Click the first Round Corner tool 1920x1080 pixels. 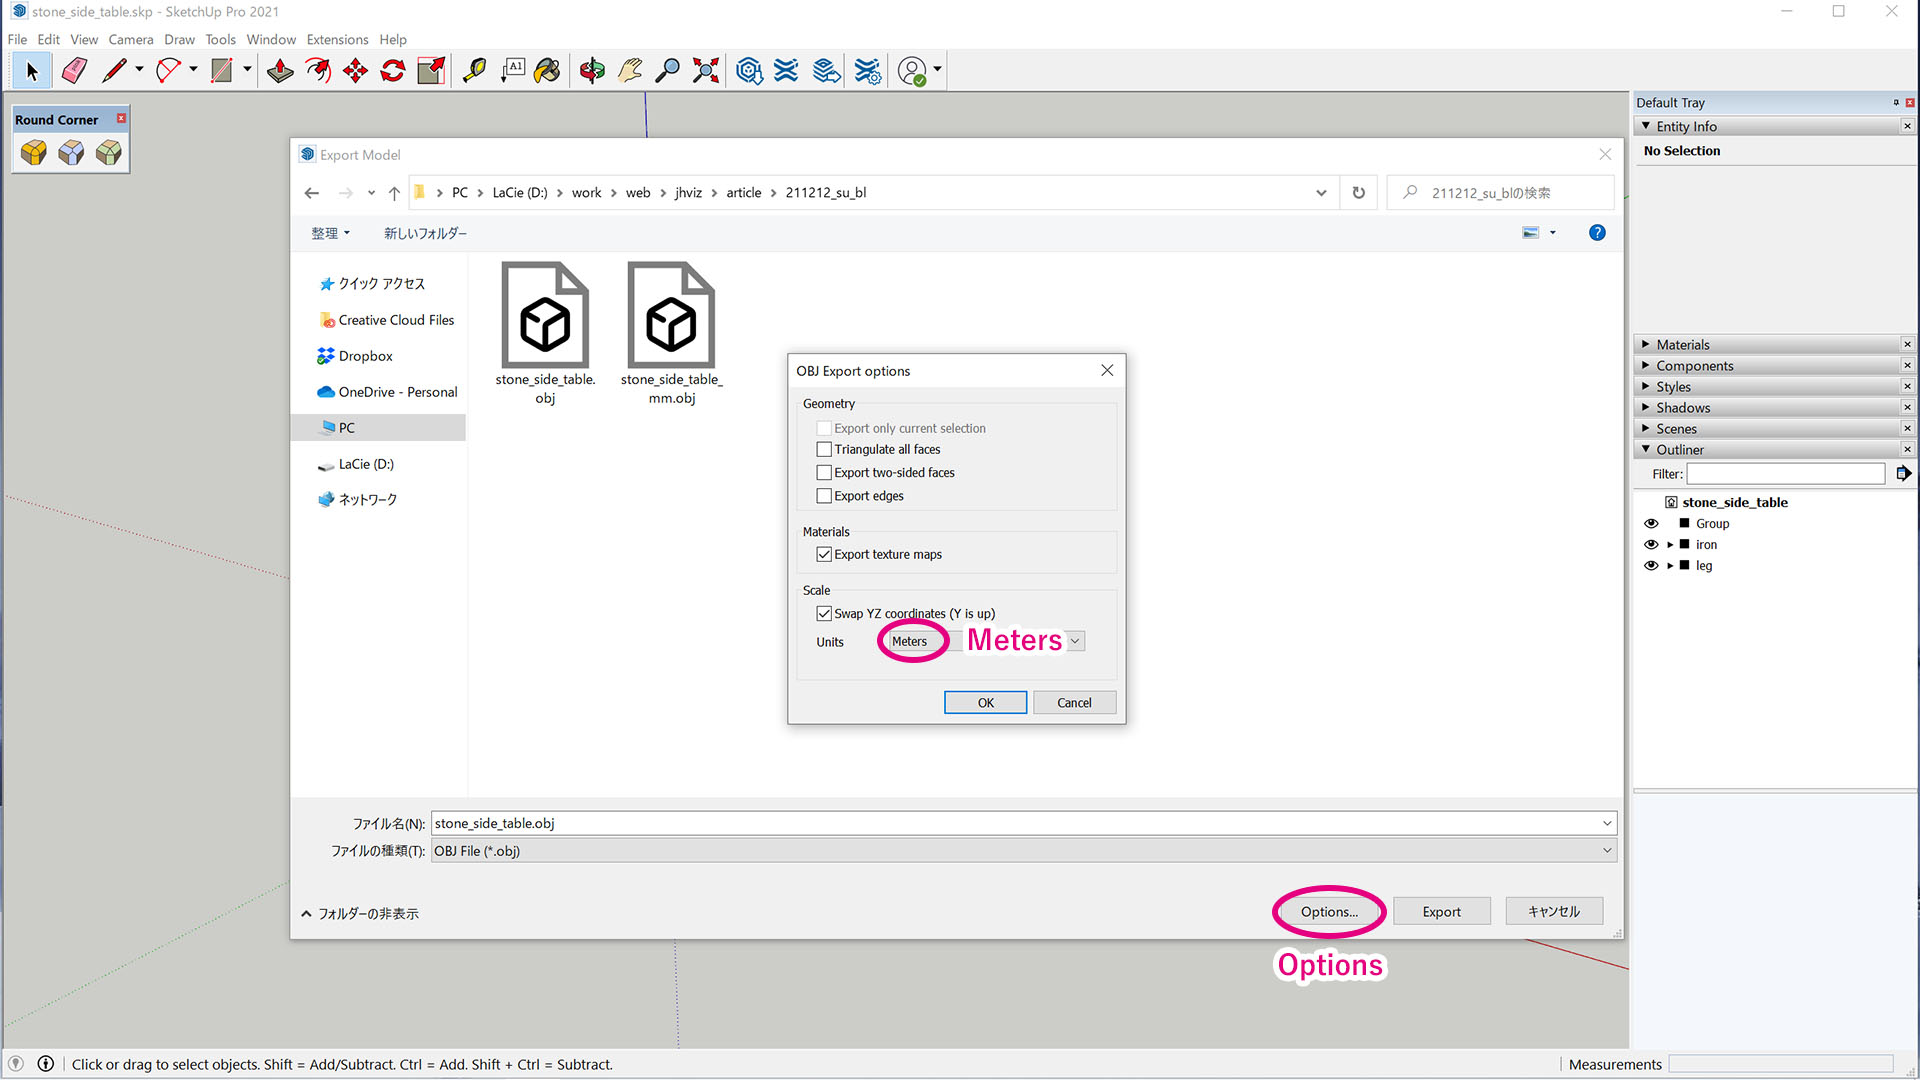(34, 152)
